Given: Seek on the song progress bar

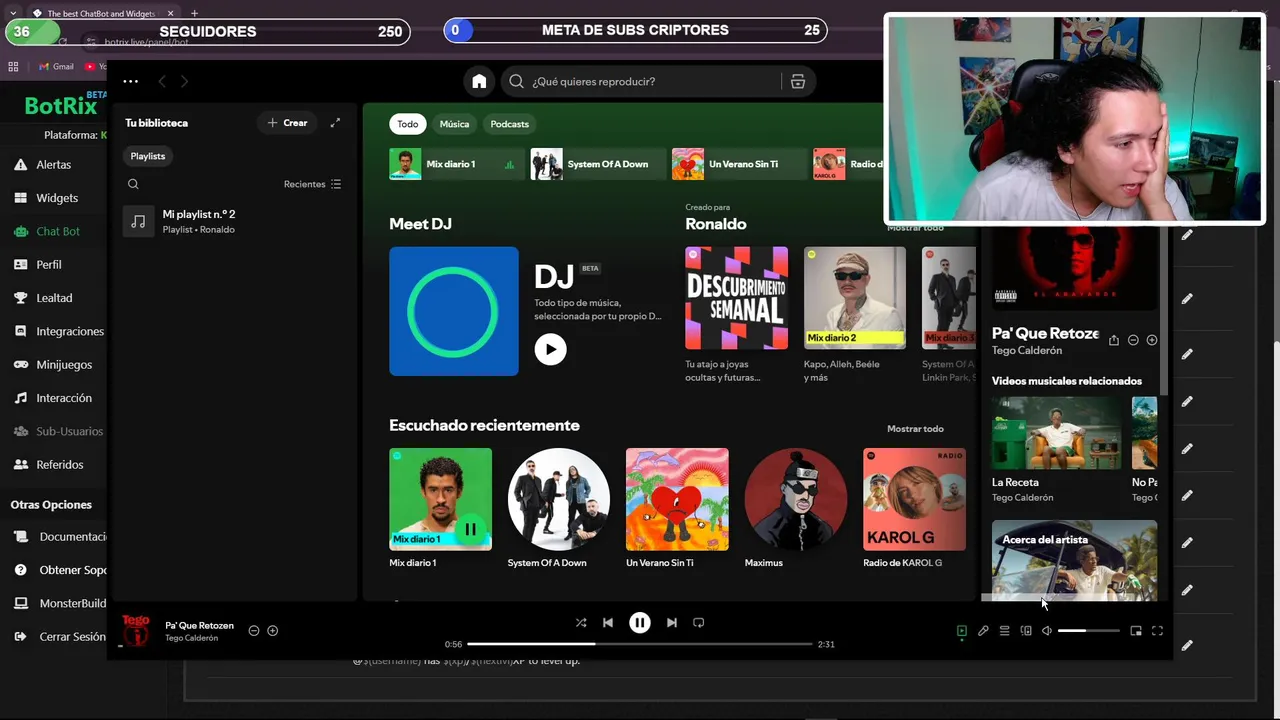Looking at the screenshot, I should pyautogui.click(x=639, y=644).
